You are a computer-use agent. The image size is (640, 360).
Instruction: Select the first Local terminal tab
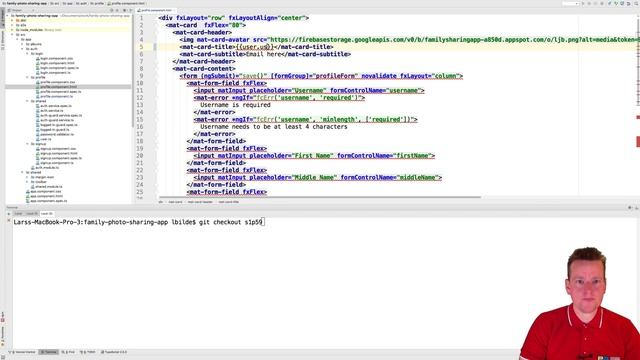(x=18, y=213)
